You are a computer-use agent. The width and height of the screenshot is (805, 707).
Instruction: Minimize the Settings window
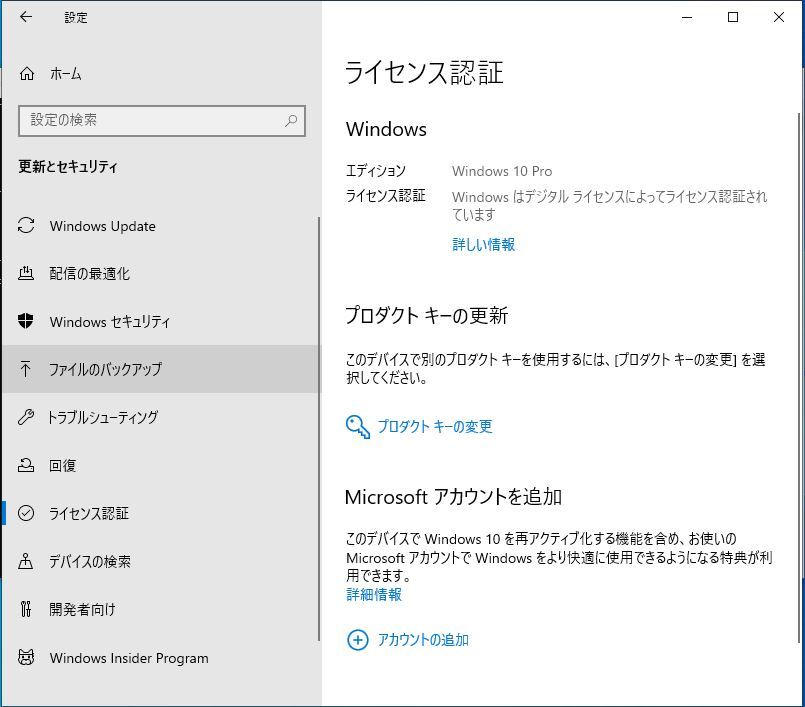[x=687, y=17]
